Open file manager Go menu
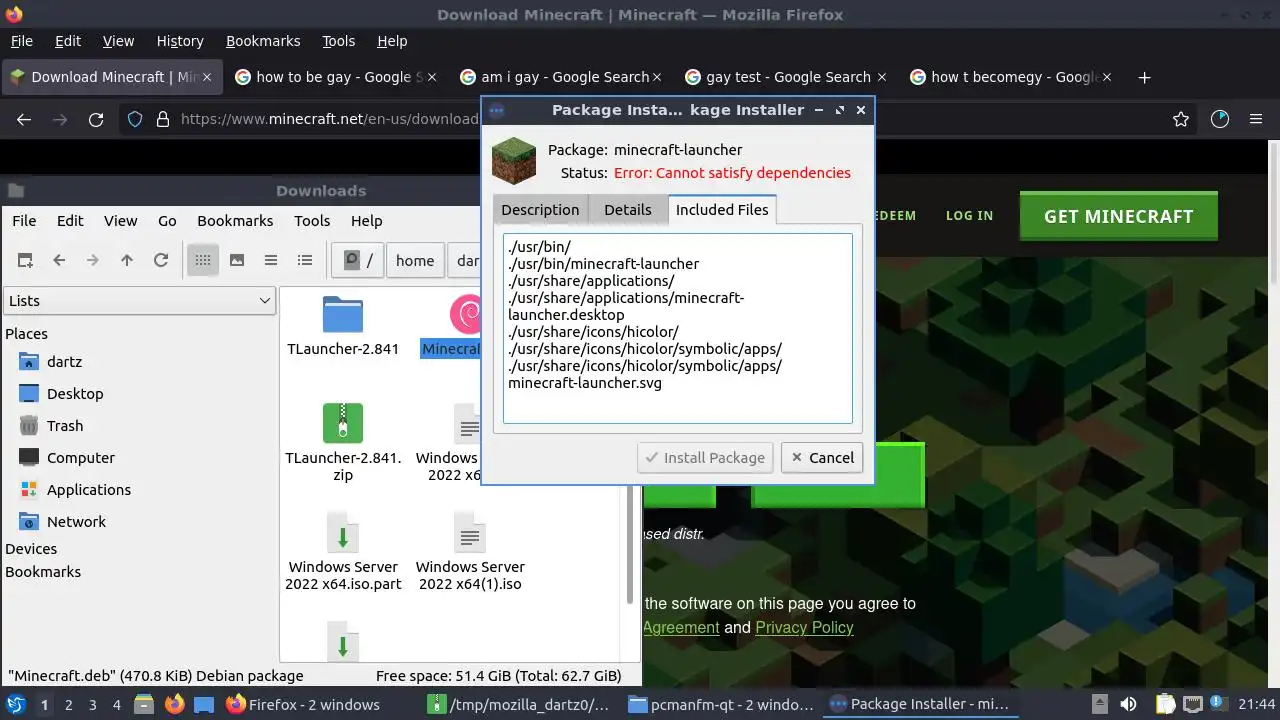1280x720 pixels. 167,221
